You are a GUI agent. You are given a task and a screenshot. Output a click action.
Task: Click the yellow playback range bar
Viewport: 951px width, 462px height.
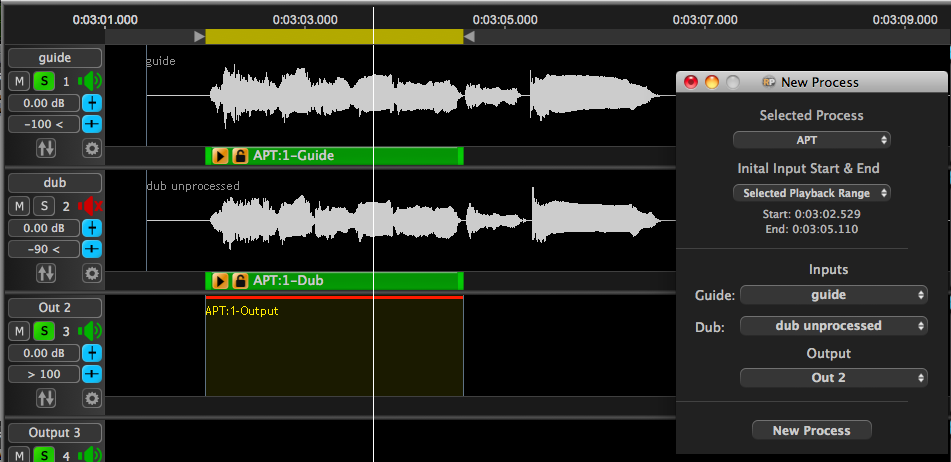coord(334,37)
